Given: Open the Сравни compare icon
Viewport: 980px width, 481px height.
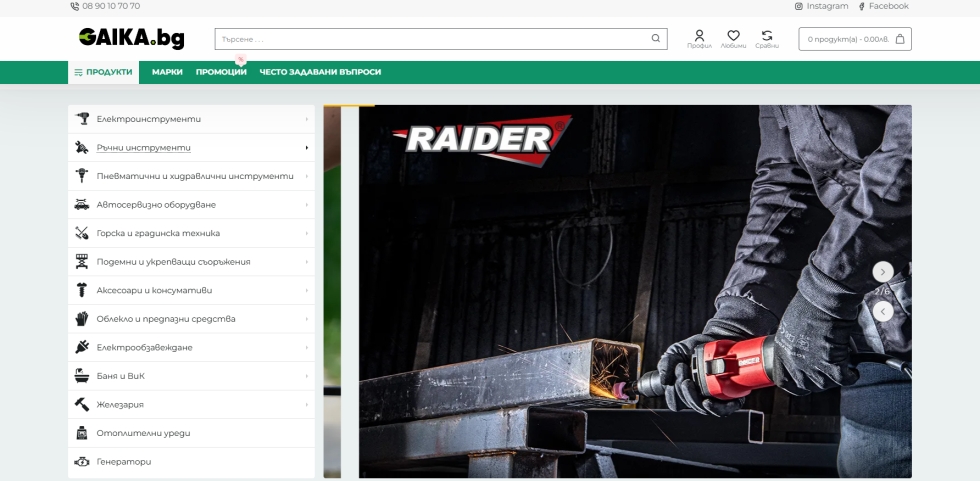Looking at the screenshot, I should point(767,36).
